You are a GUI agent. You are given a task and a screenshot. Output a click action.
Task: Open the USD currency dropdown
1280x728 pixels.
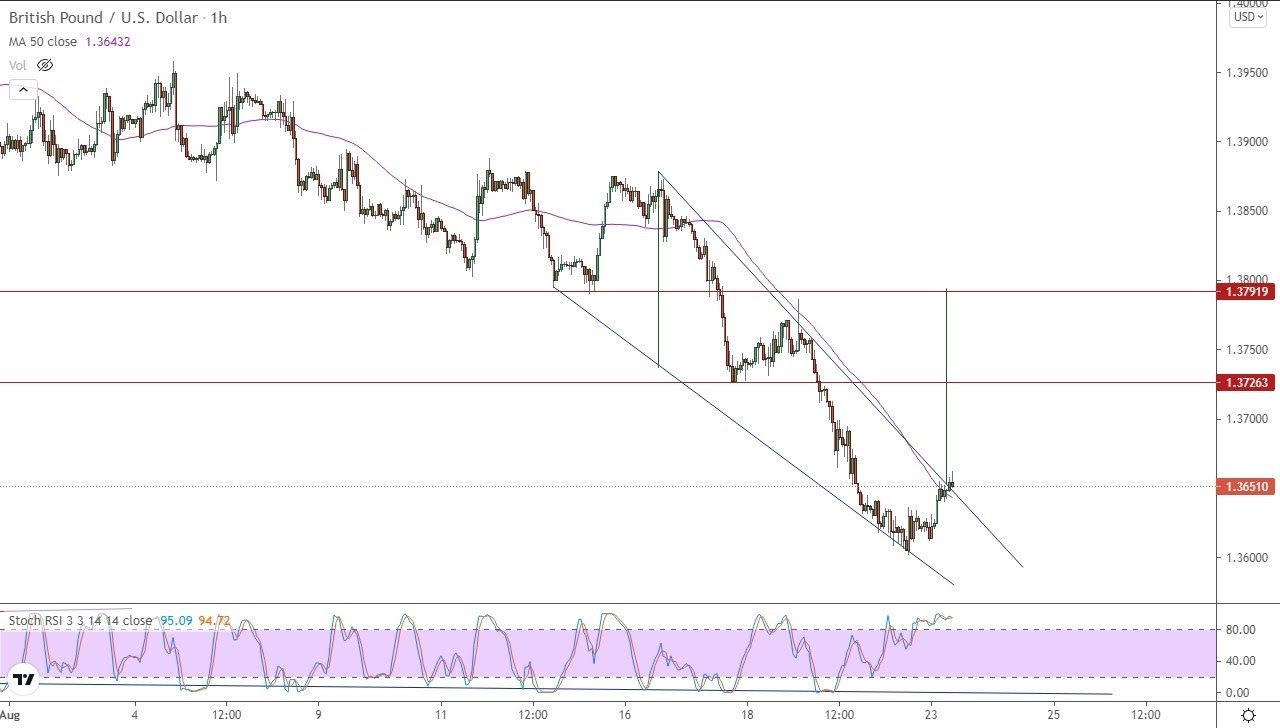(1248, 17)
